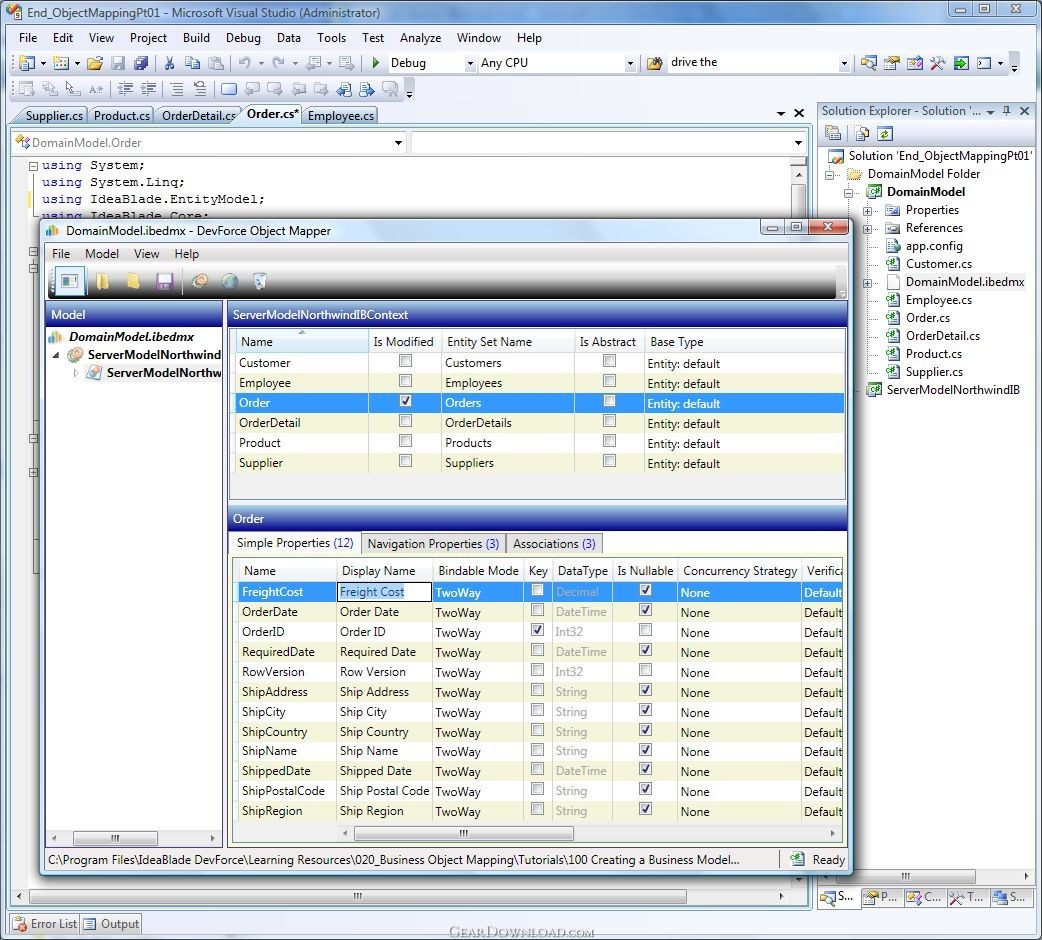The height and width of the screenshot is (940, 1042).
Task: Click the green arrow window icon in Visual Studio toolbar
Action: click(961, 63)
